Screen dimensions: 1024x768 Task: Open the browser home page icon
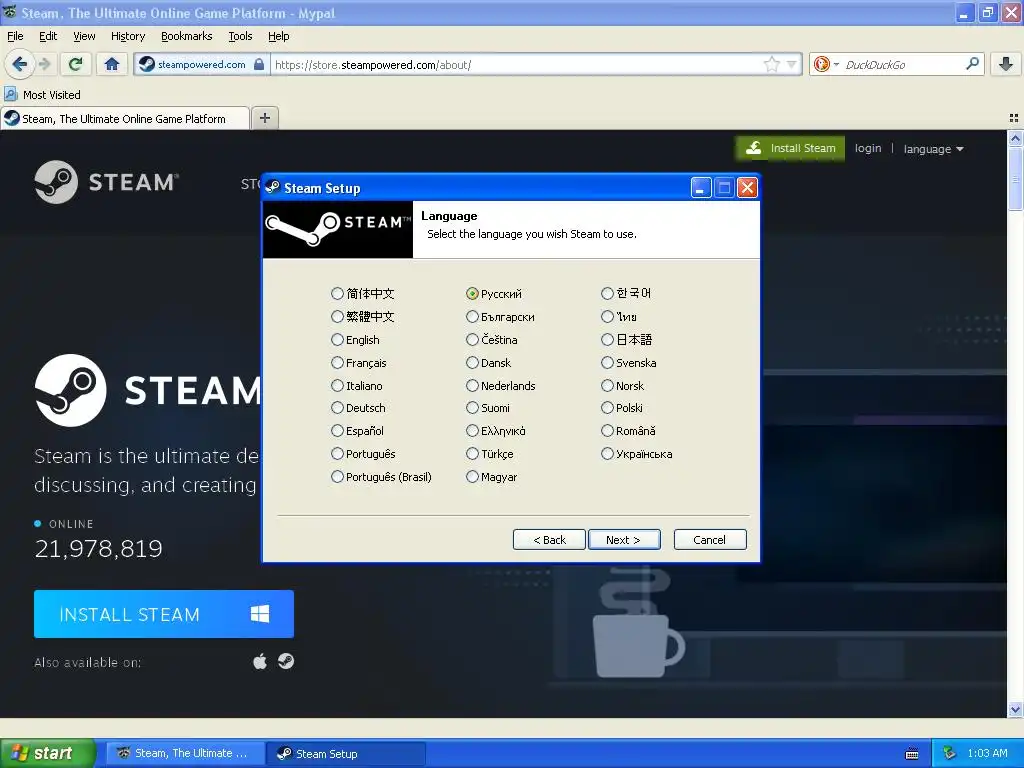(x=112, y=64)
